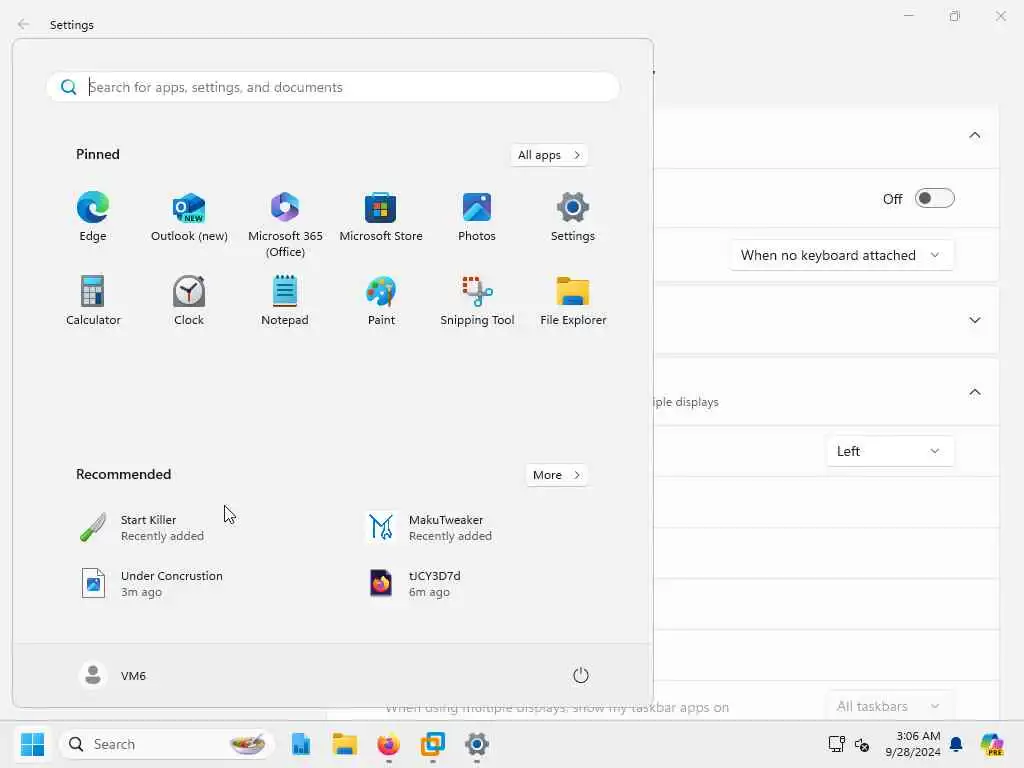Click the Start menu search field
Viewport: 1024px width, 768px height.
(333, 87)
